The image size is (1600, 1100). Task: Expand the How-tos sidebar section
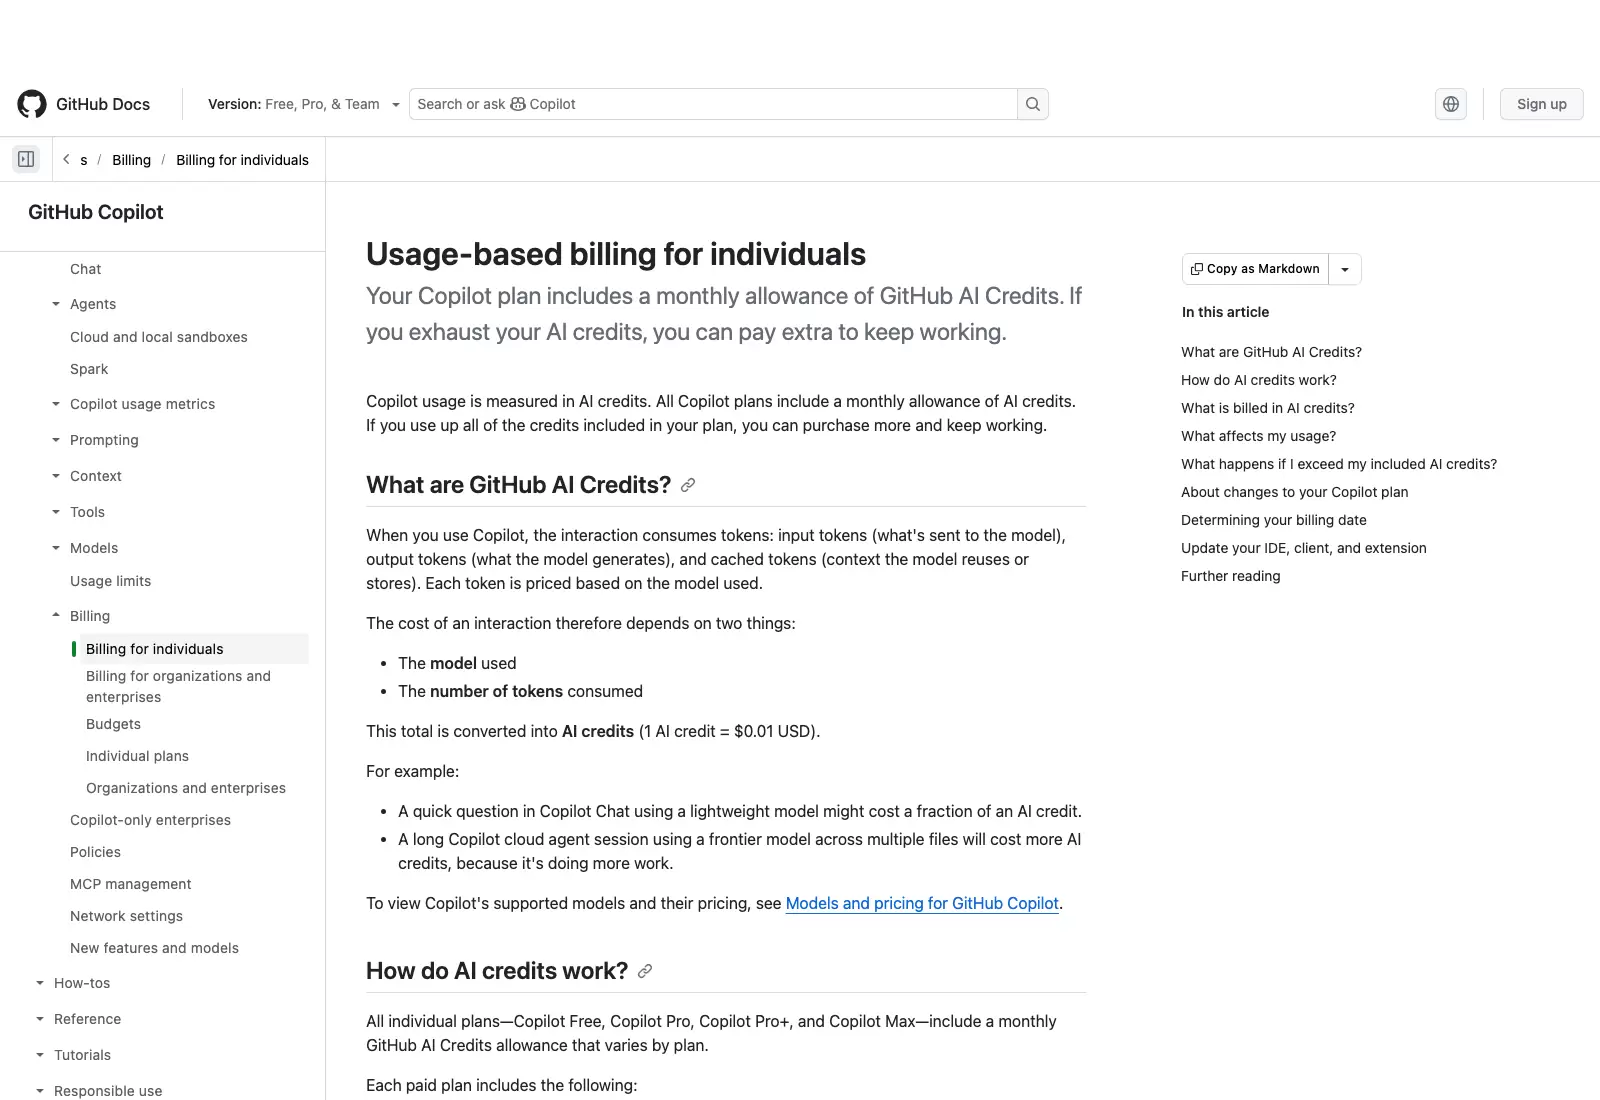coord(40,983)
